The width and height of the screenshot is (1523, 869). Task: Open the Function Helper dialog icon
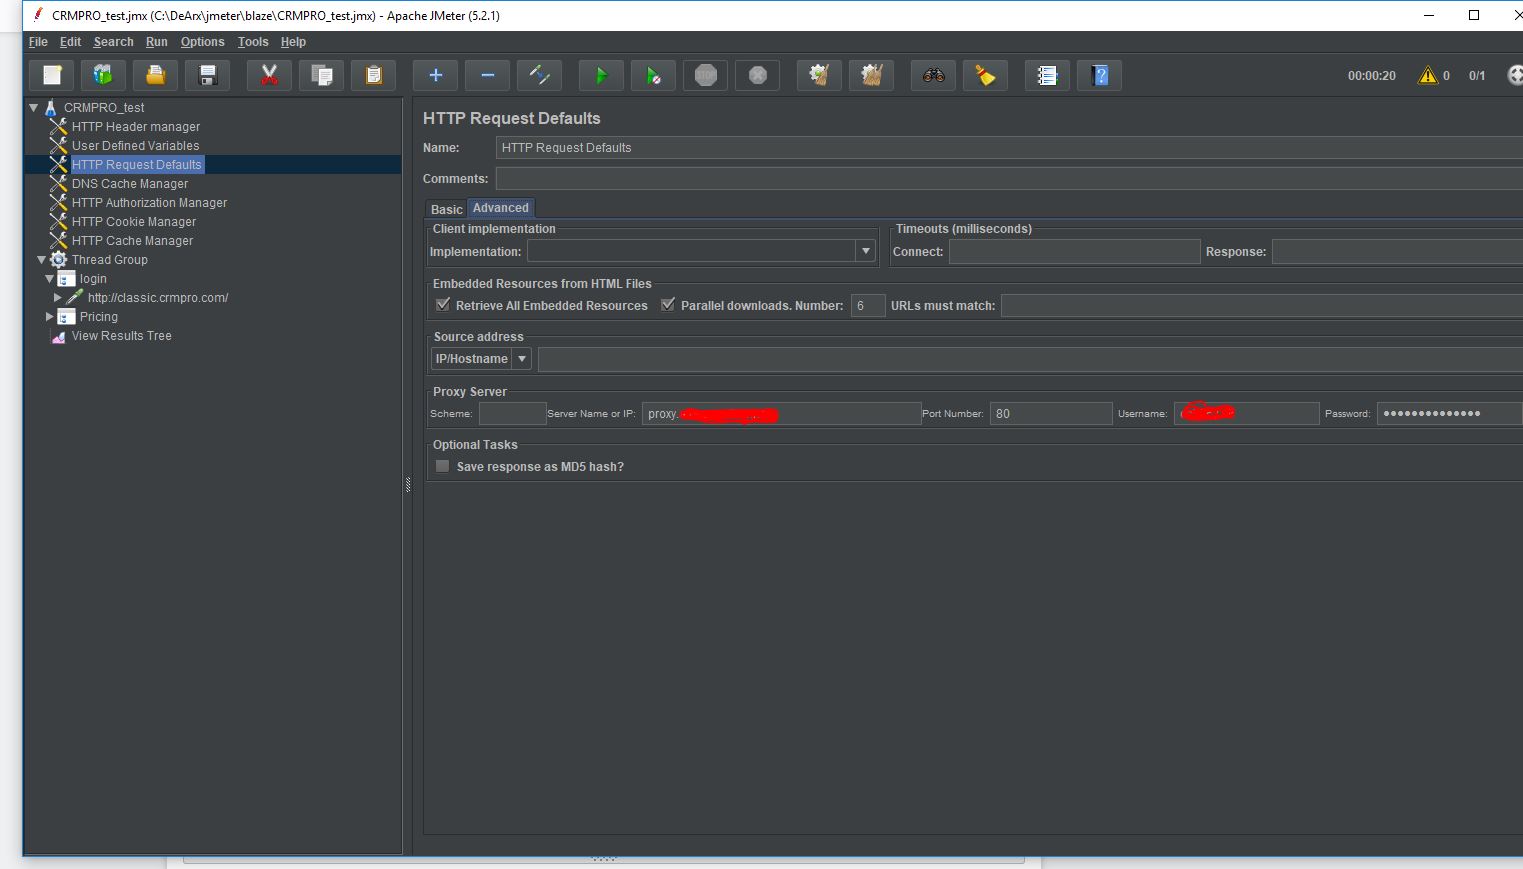pos(1047,75)
